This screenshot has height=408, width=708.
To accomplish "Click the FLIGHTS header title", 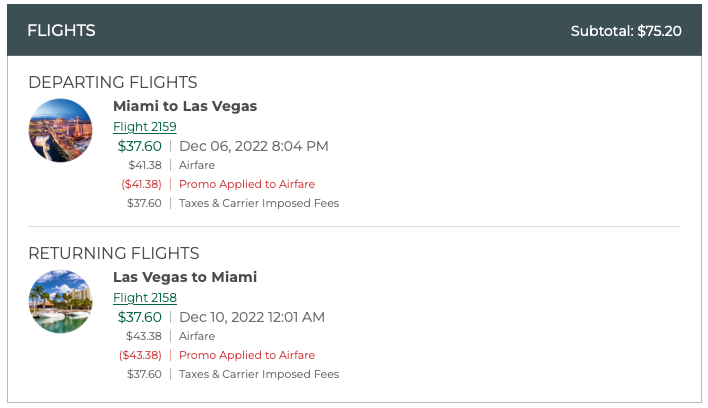I will (x=61, y=30).
